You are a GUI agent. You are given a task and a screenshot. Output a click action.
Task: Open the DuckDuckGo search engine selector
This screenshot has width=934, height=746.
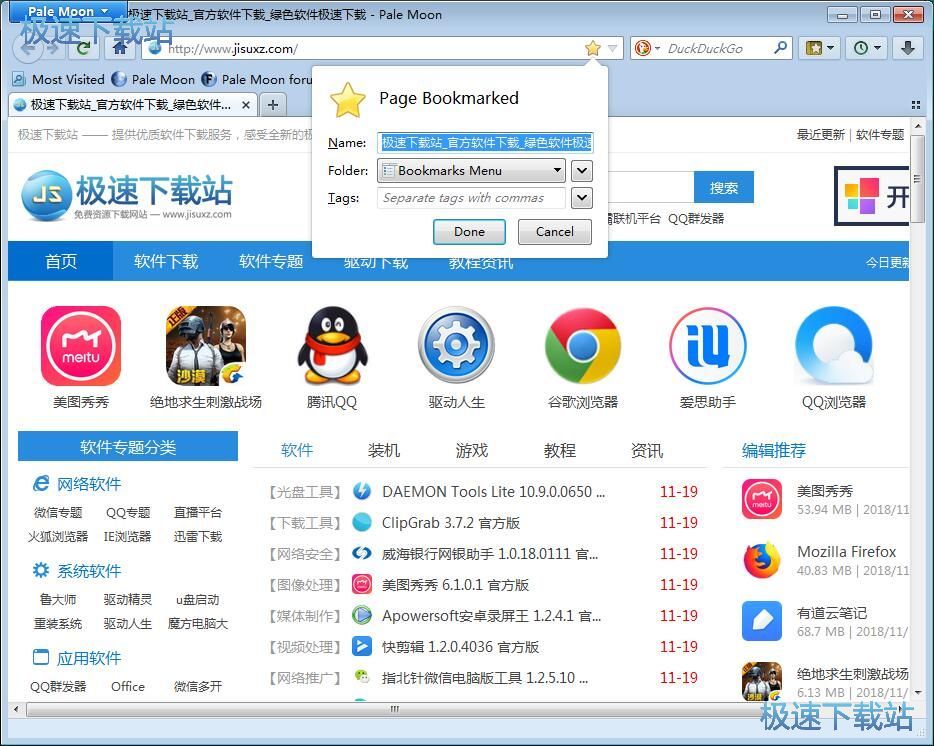(x=647, y=48)
